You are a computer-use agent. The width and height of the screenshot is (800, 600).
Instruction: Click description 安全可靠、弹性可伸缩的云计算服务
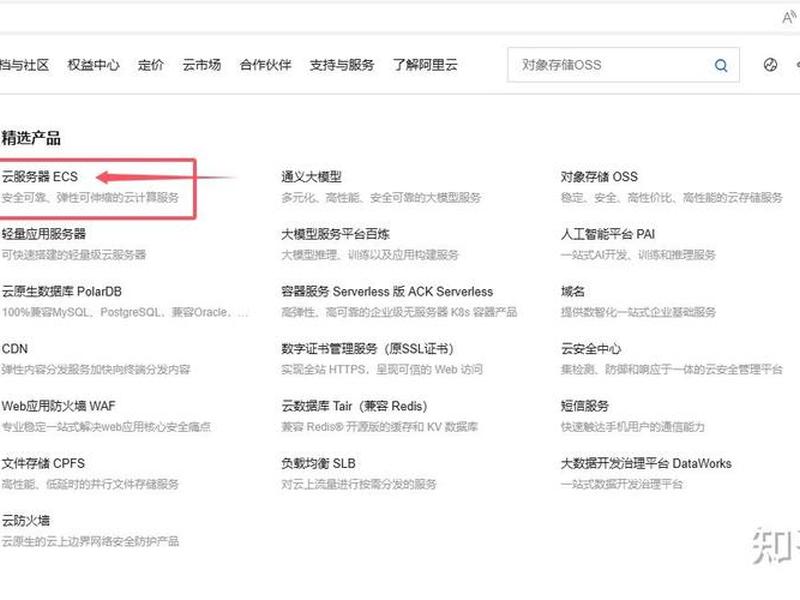[90, 197]
